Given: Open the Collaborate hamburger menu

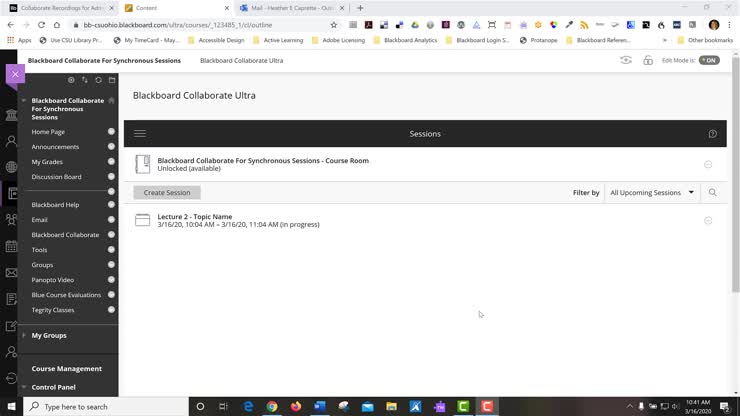Looking at the screenshot, I should click(140, 134).
